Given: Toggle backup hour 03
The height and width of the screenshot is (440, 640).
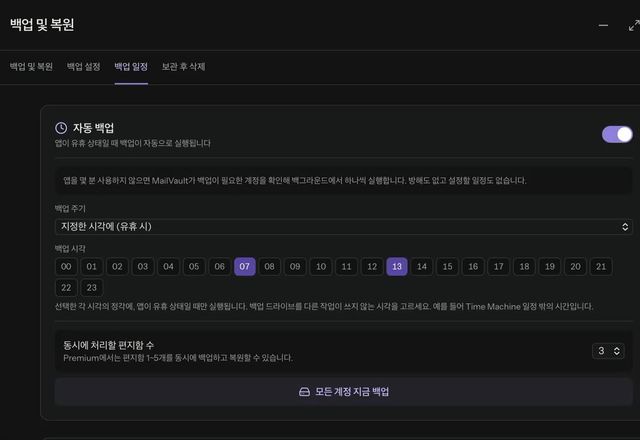Looking at the screenshot, I should point(142,267).
